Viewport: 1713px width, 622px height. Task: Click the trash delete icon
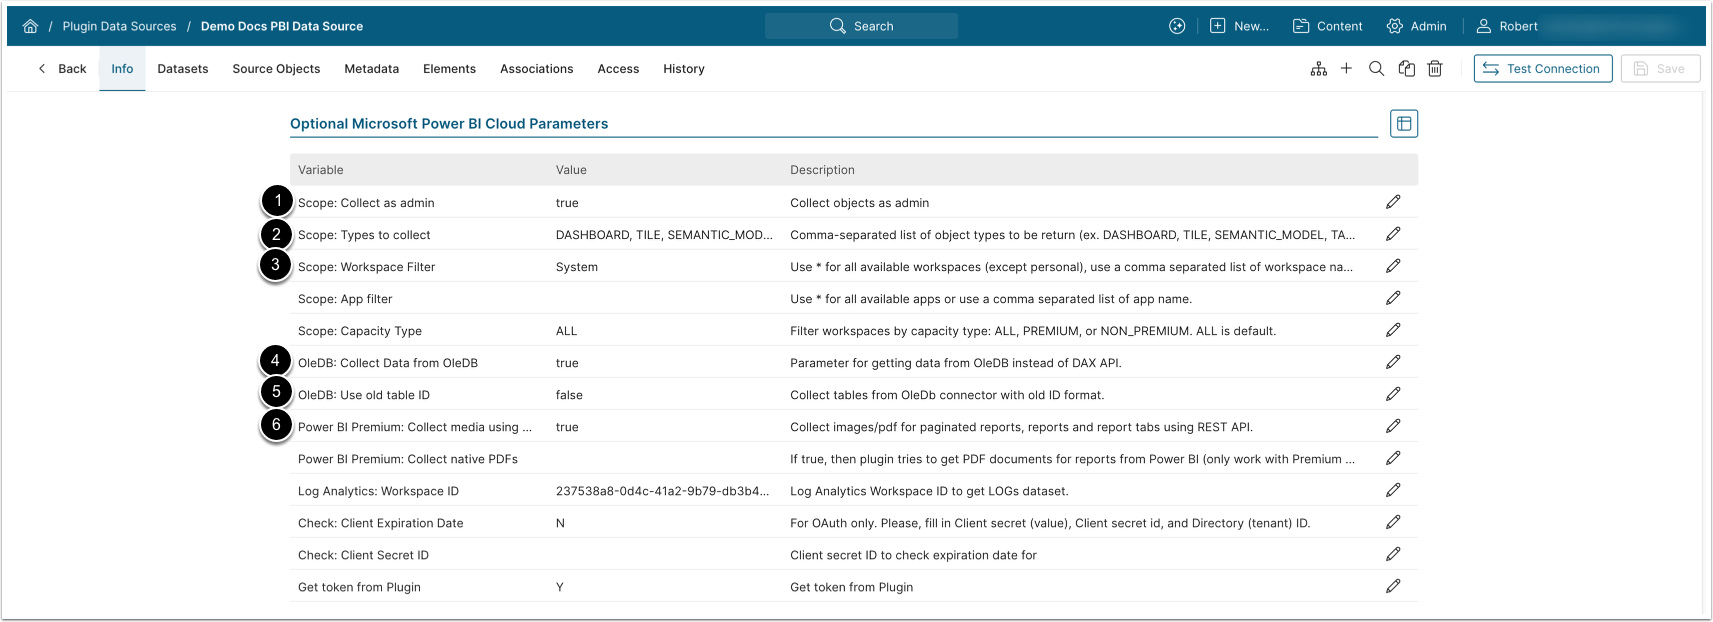[x=1434, y=69]
